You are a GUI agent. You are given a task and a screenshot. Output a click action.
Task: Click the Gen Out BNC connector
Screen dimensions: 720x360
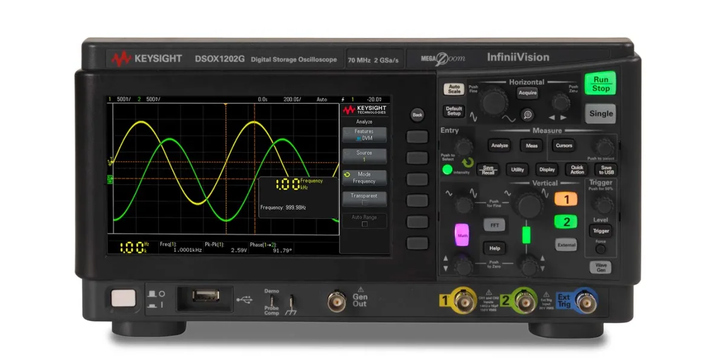(337, 302)
